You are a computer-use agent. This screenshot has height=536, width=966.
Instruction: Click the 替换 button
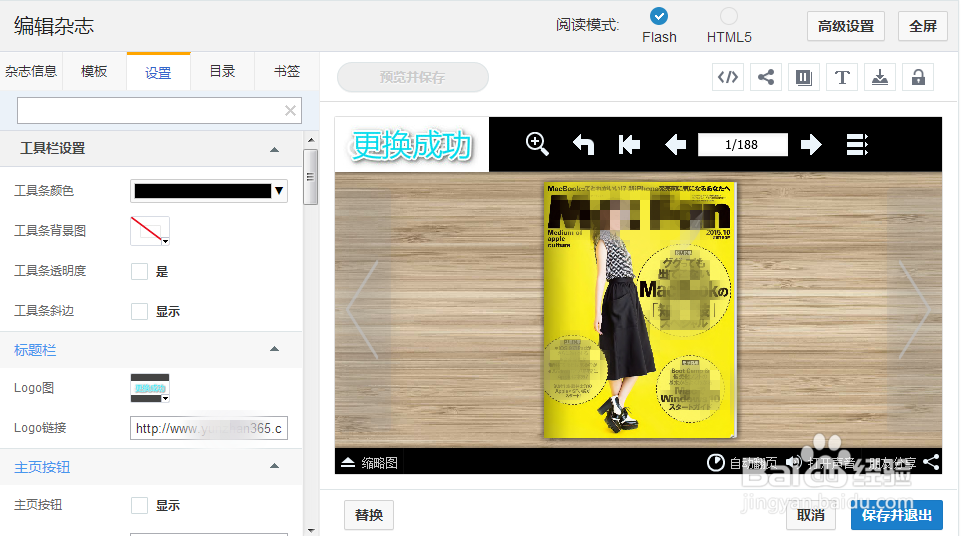(x=369, y=515)
